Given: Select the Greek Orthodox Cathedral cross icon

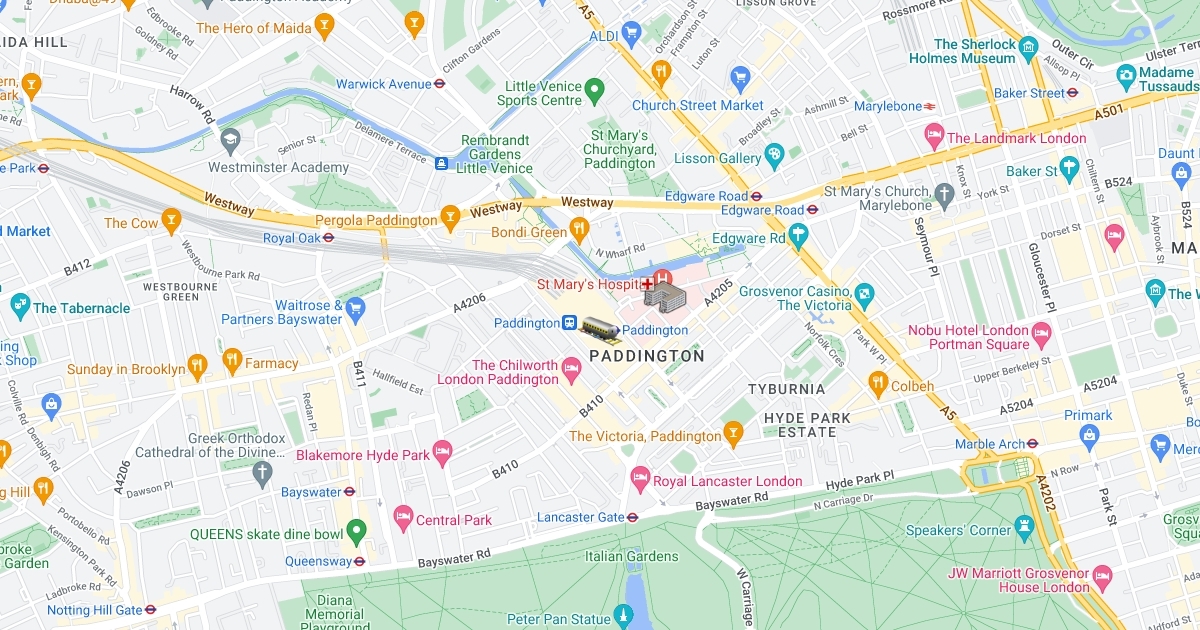Looking at the screenshot, I should (x=262, y=473).
